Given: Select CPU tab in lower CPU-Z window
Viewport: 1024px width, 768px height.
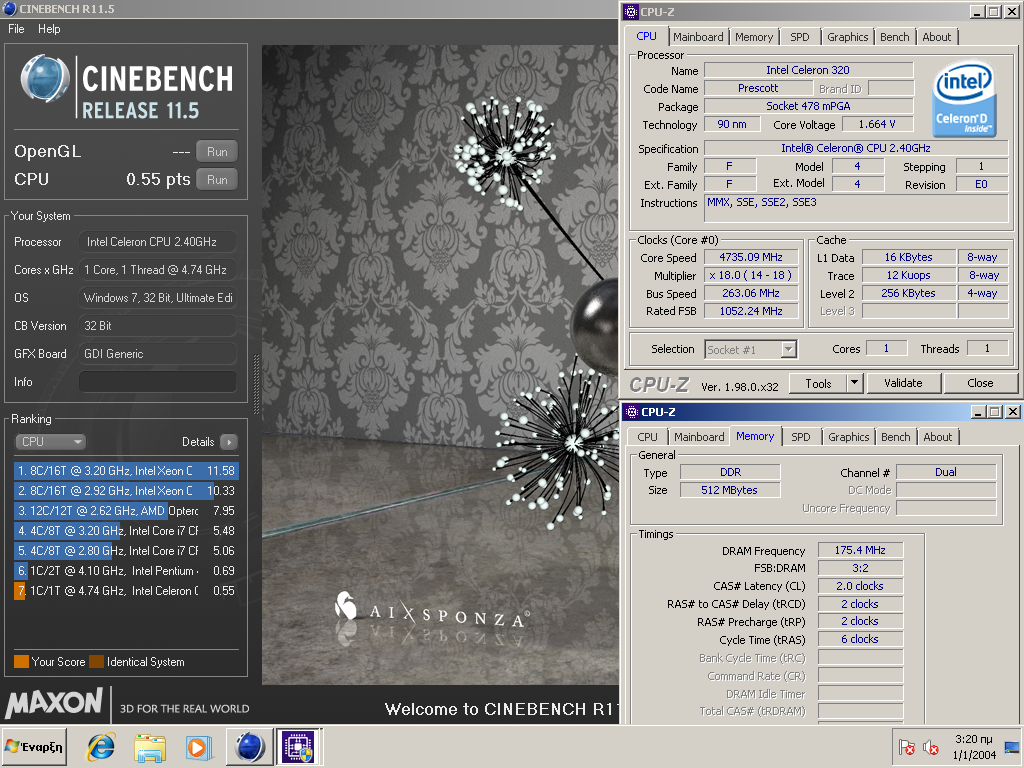Looking at the screenshot, I should 647,437.
